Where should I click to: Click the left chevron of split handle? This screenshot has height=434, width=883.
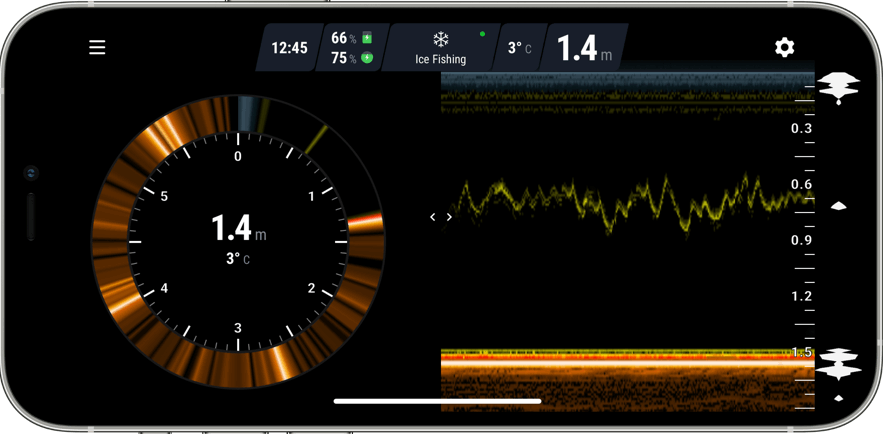(432, 217)
